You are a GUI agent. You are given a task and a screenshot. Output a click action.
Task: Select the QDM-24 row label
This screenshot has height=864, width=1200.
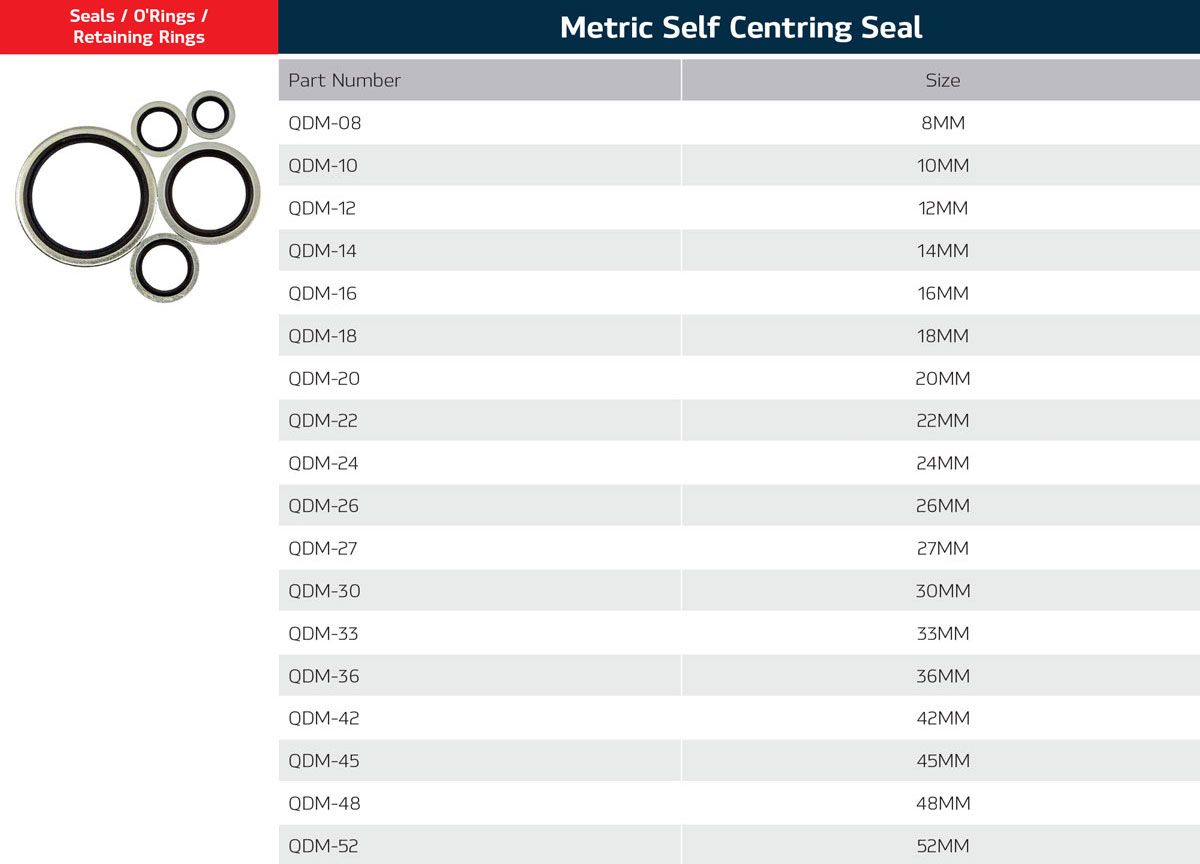(x=323, y=463)
